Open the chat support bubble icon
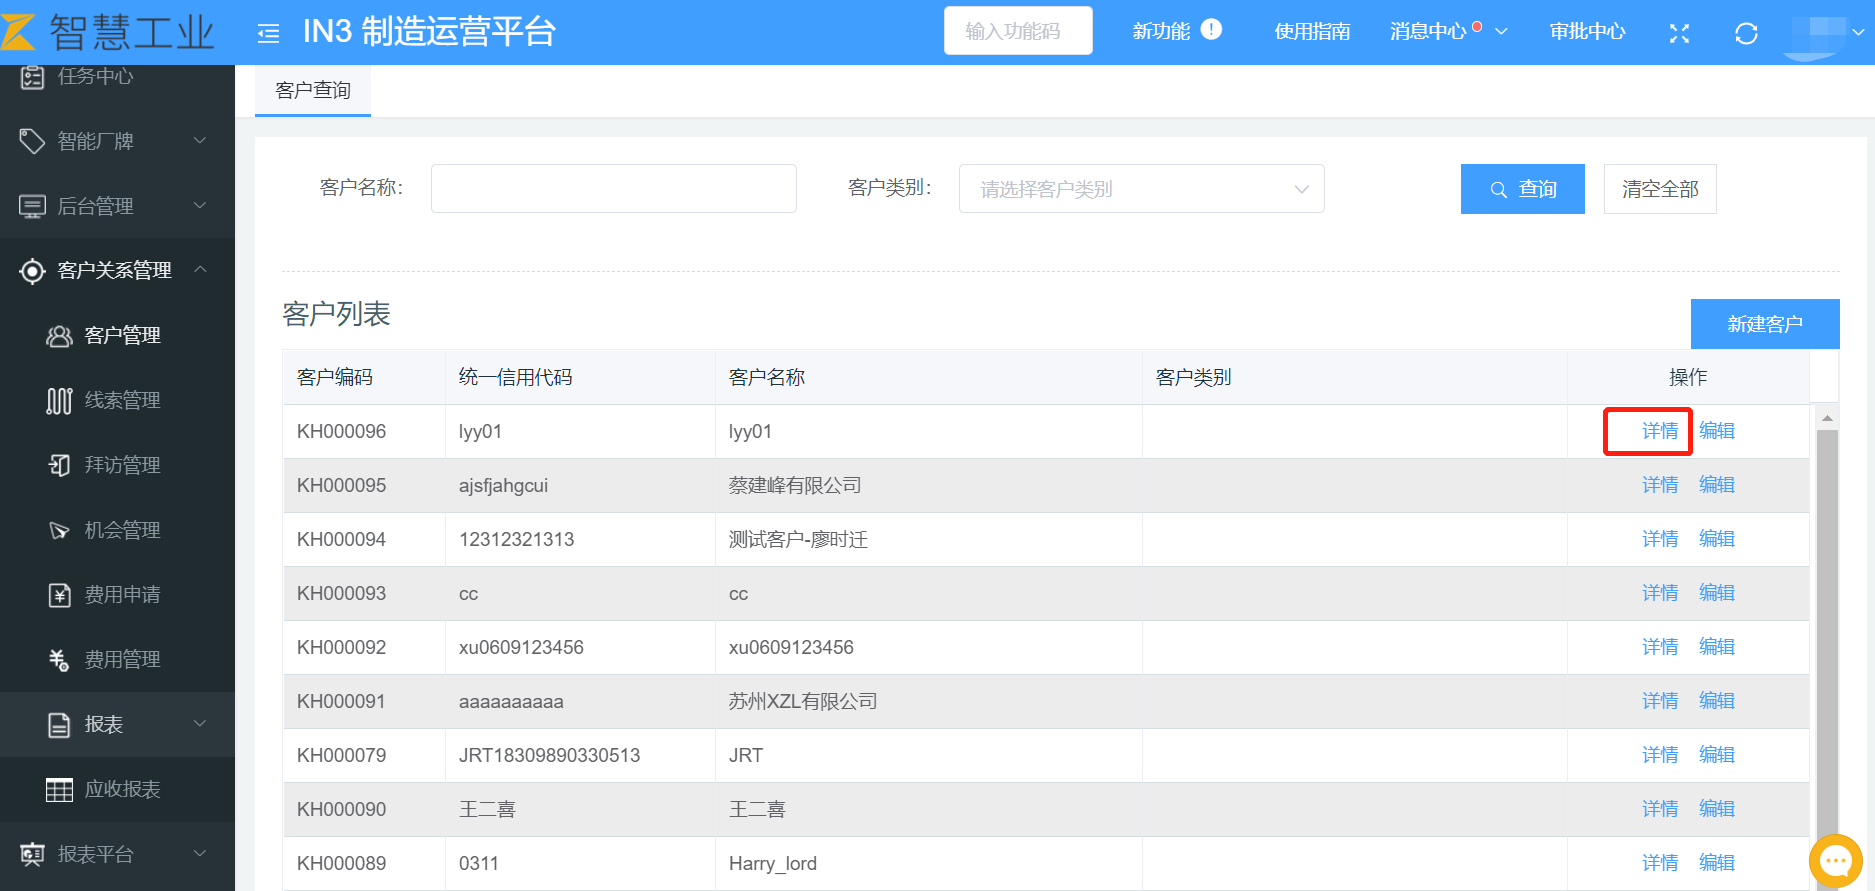 tap(1835, 860)
